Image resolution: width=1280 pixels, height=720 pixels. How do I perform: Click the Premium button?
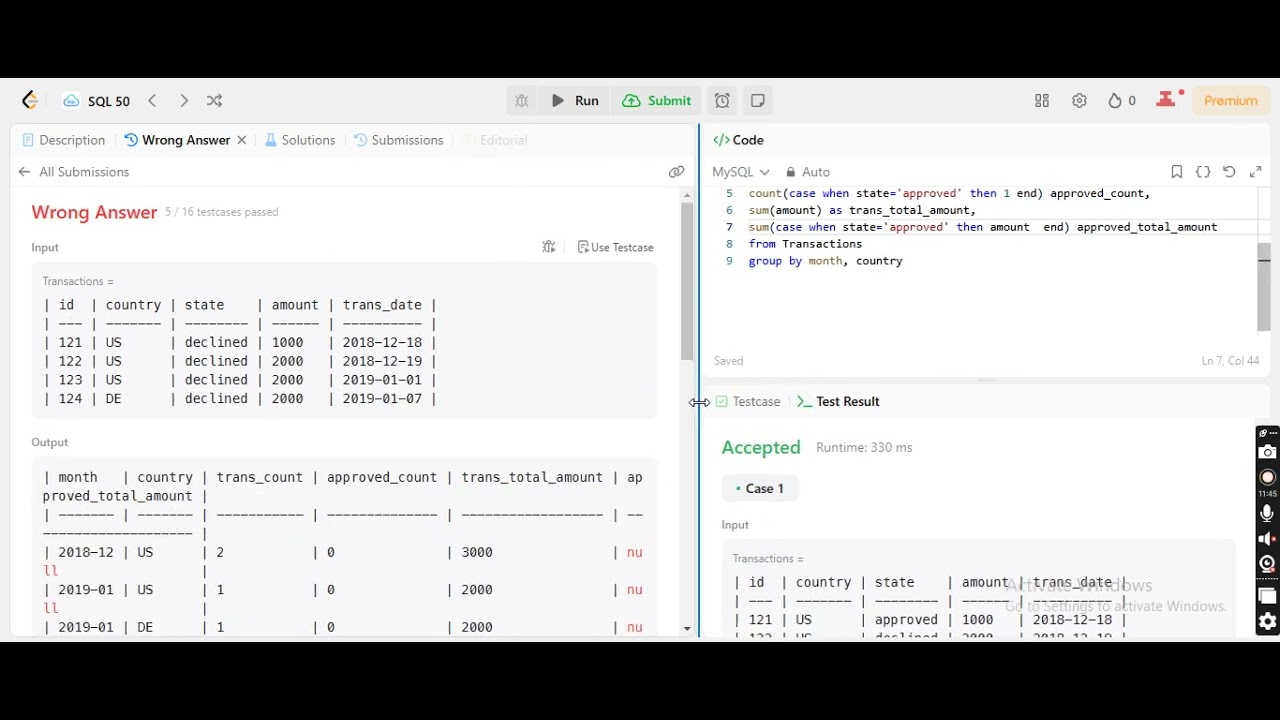[x=1230, y=101]
